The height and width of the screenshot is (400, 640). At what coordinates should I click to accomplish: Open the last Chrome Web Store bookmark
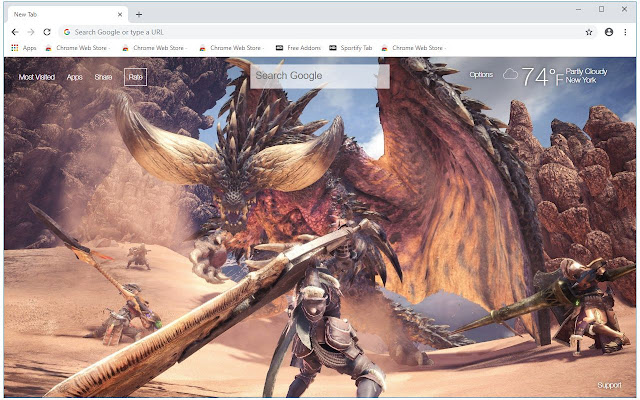tap(413, 48)
